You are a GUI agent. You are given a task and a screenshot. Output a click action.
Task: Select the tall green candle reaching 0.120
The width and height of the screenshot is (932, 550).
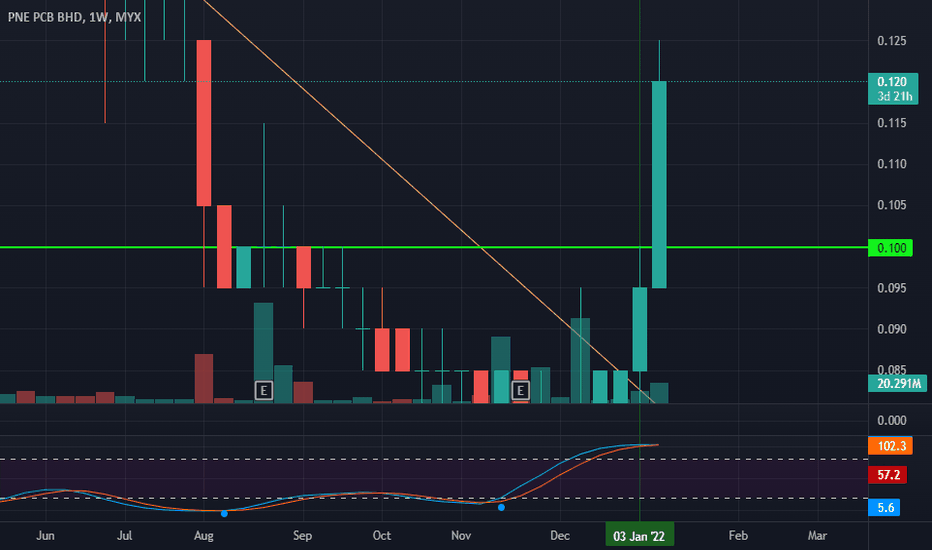tap(659, 185)
